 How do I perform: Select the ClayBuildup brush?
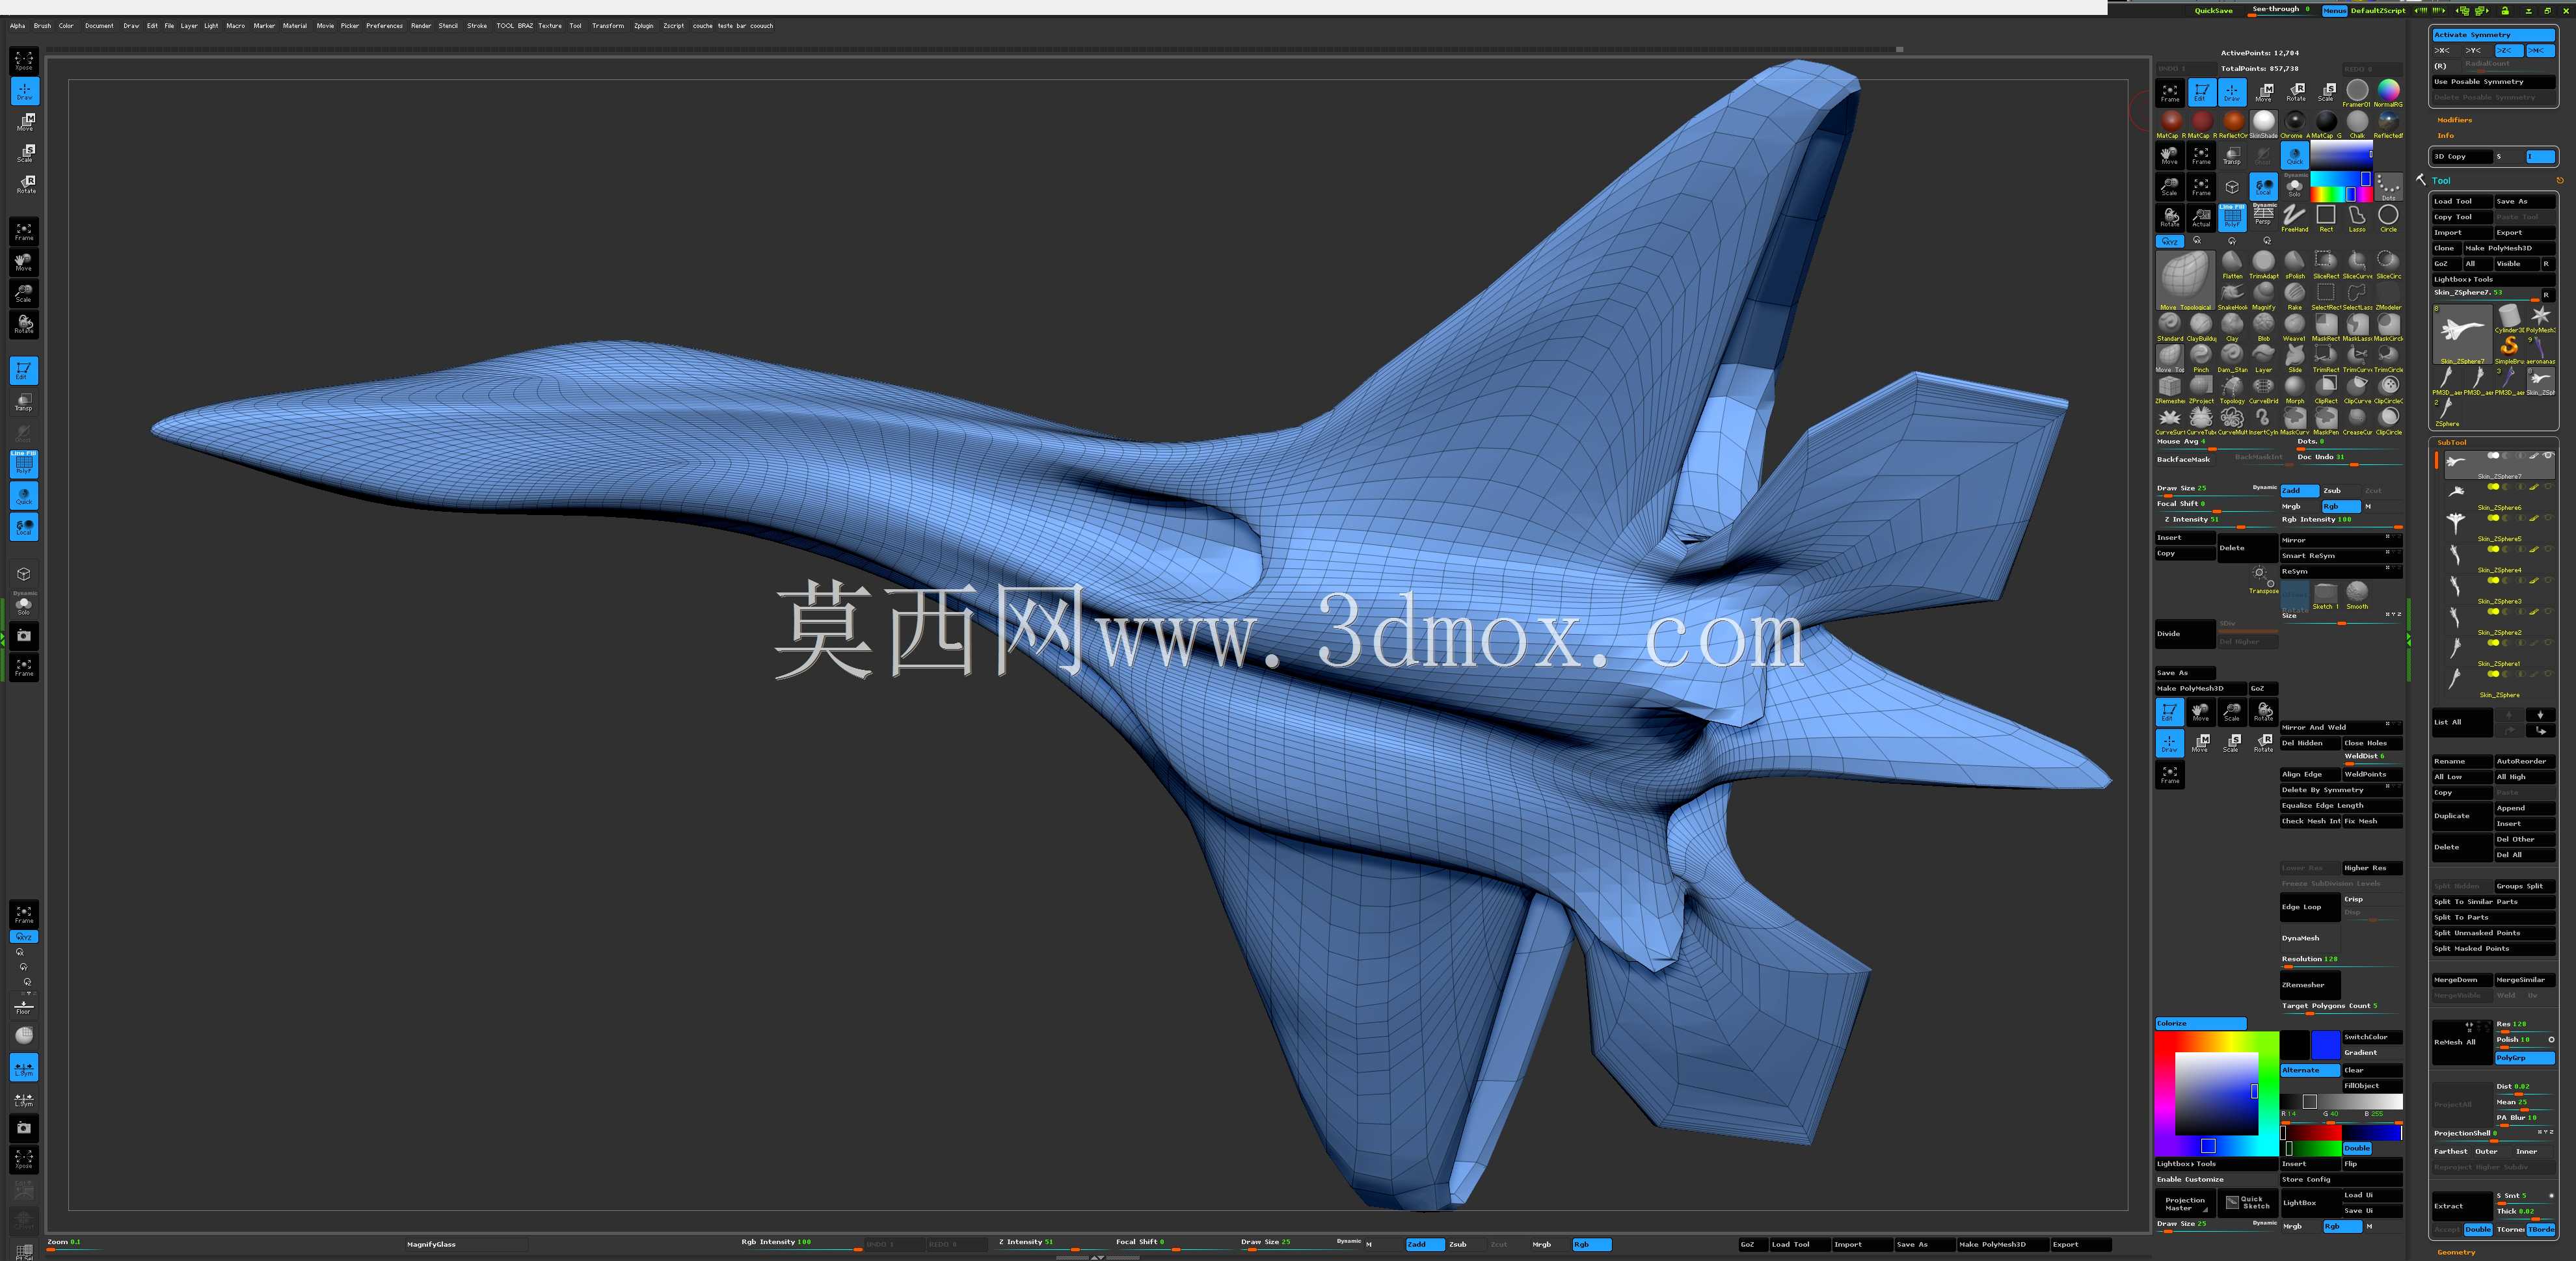[2201, 327]
